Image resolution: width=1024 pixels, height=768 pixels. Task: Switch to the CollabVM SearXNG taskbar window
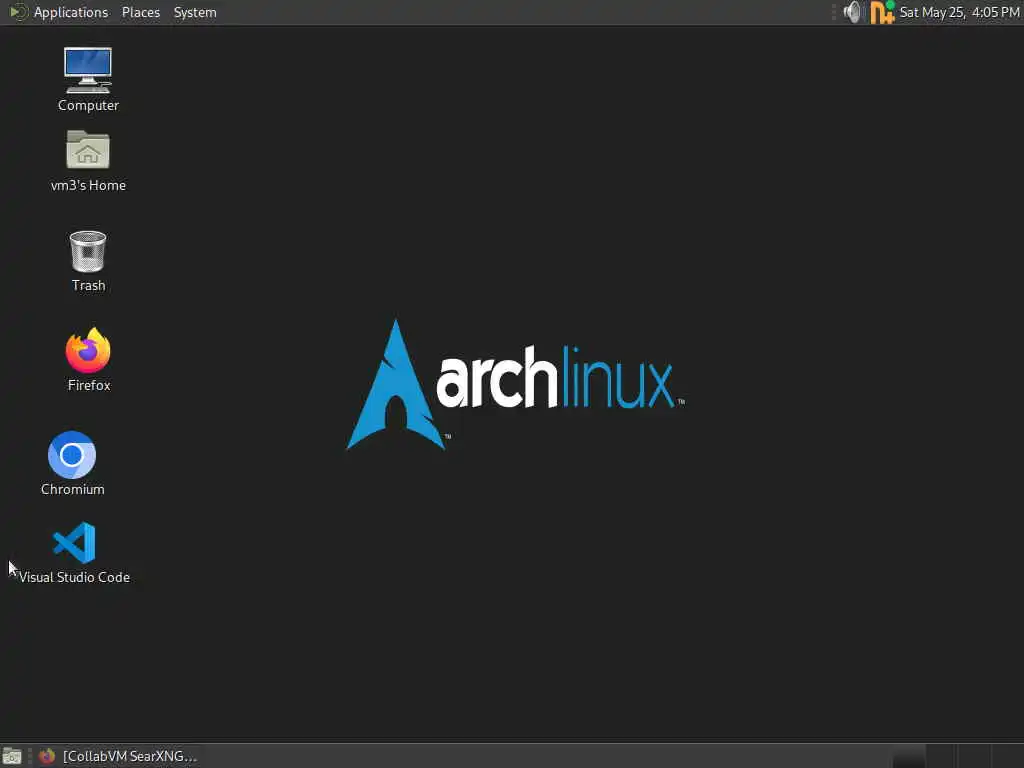118,756
